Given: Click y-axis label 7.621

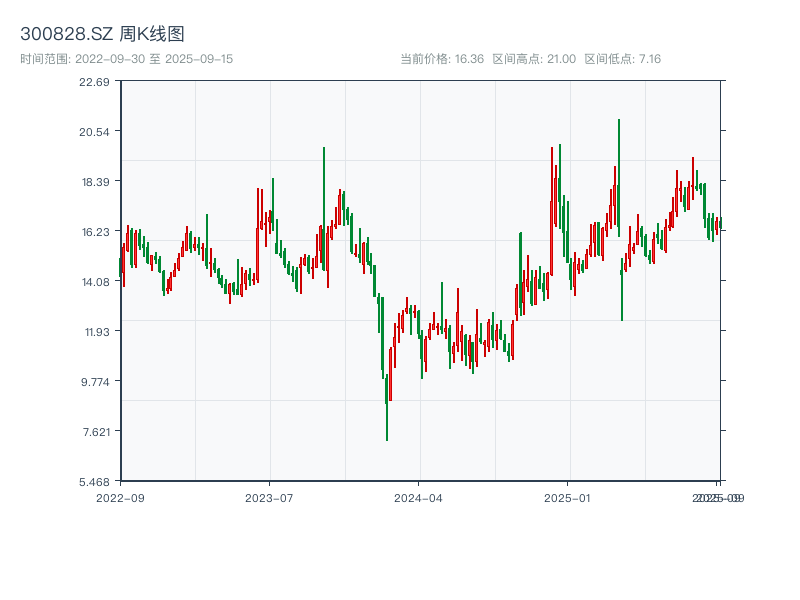Looking at the screenshot, I should tap(96, 432).
